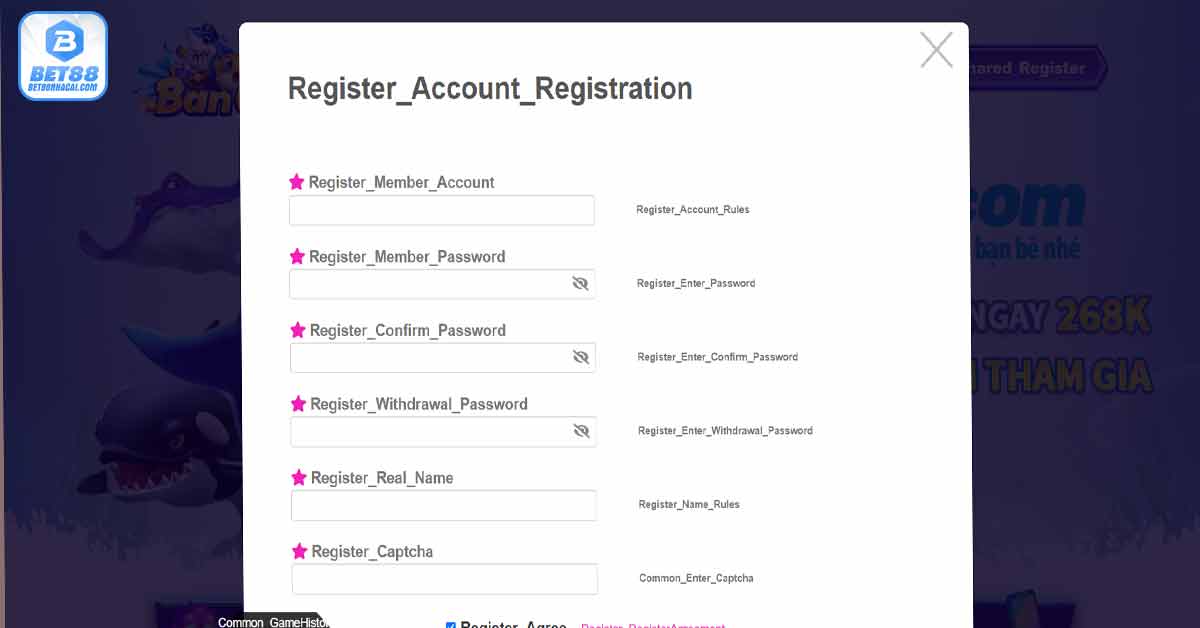
Task: Uncheck the Register_Agree checkbox
Action: [451, 626]
